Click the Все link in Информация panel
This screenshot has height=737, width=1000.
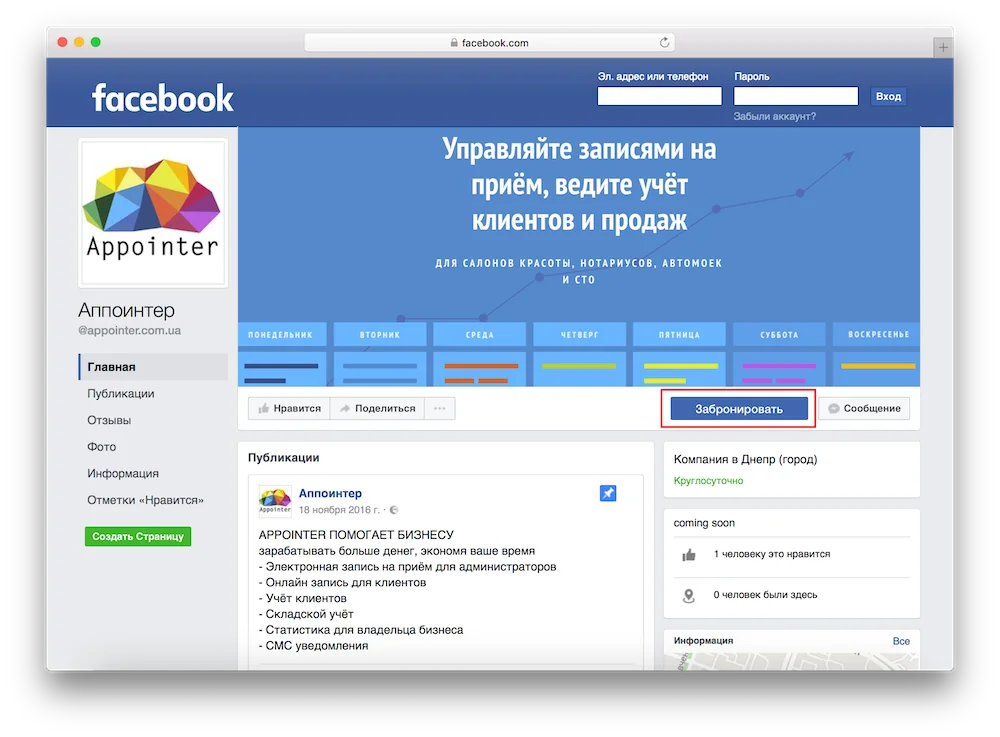pos(901,641)
